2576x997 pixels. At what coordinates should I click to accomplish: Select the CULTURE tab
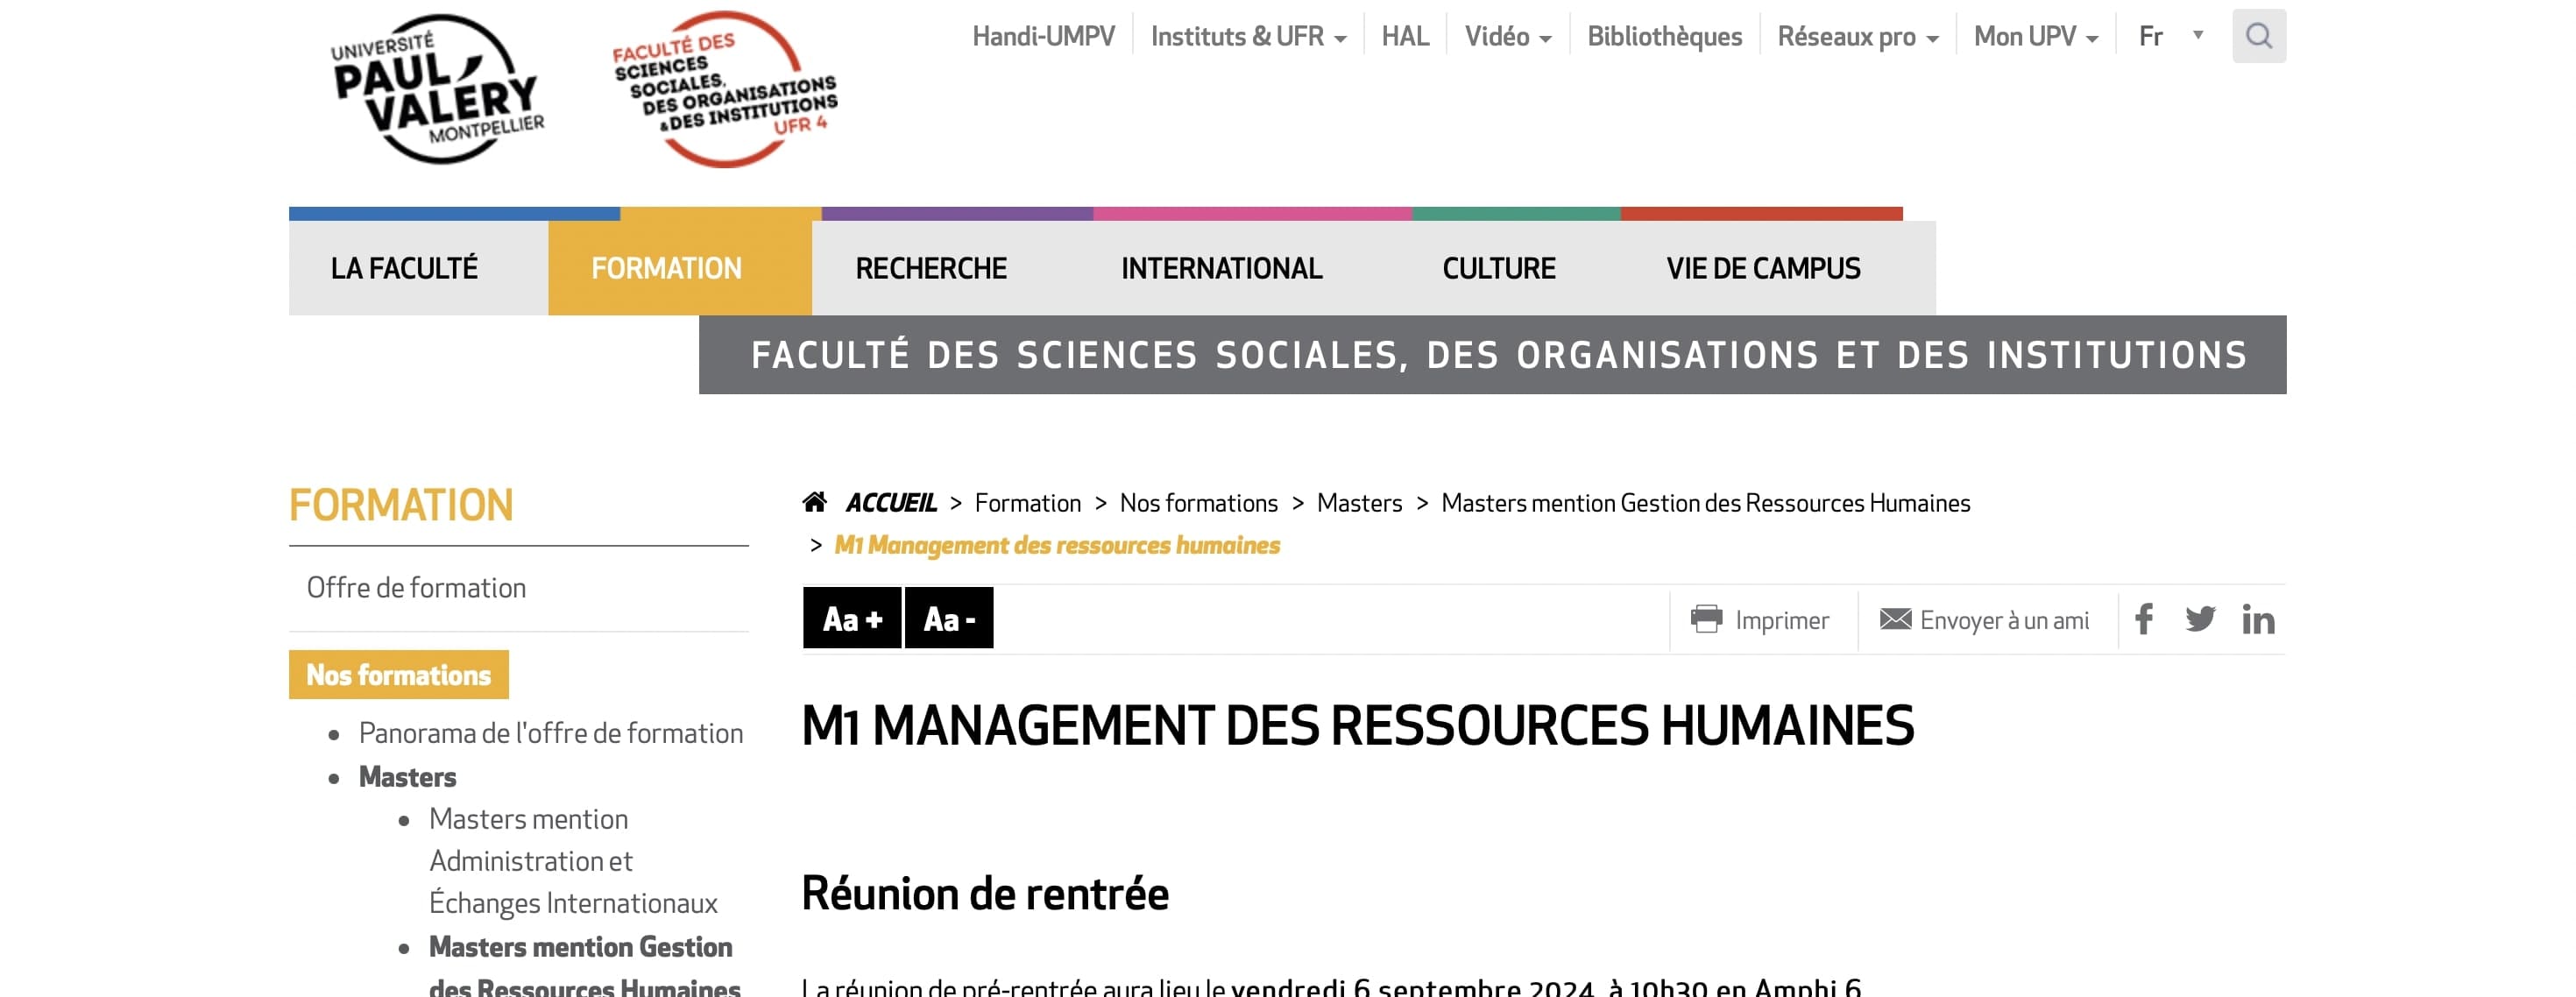(x=1498, y=268)
